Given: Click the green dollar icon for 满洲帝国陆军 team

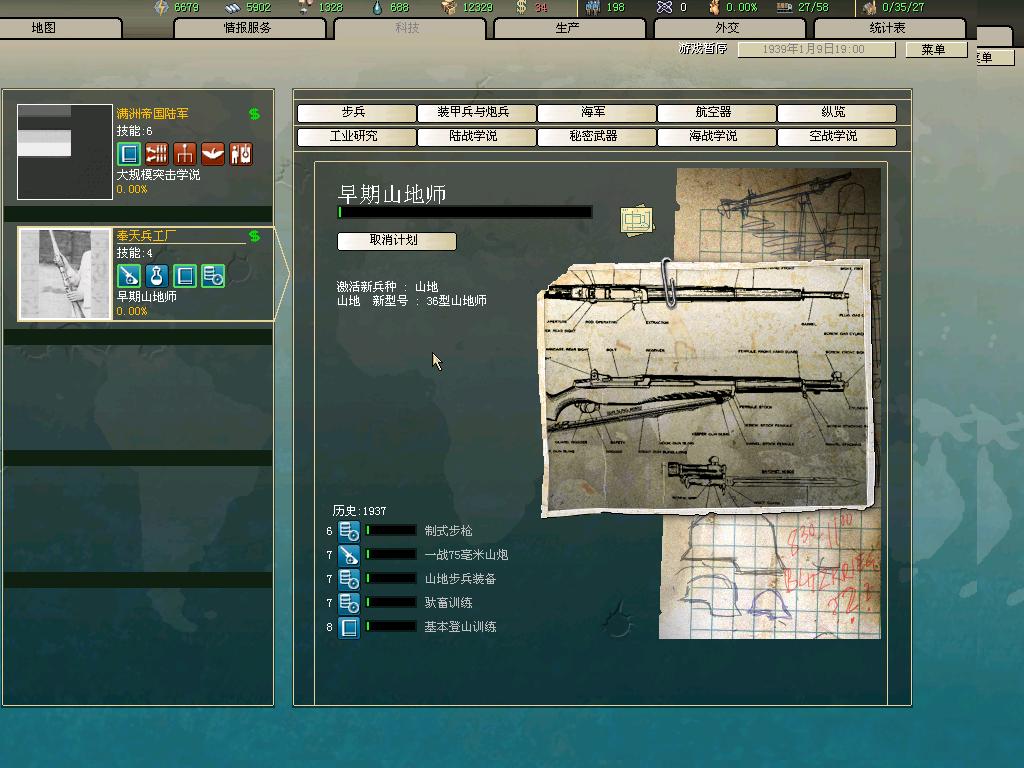Looking at the screenshot, I should (254, 114).
